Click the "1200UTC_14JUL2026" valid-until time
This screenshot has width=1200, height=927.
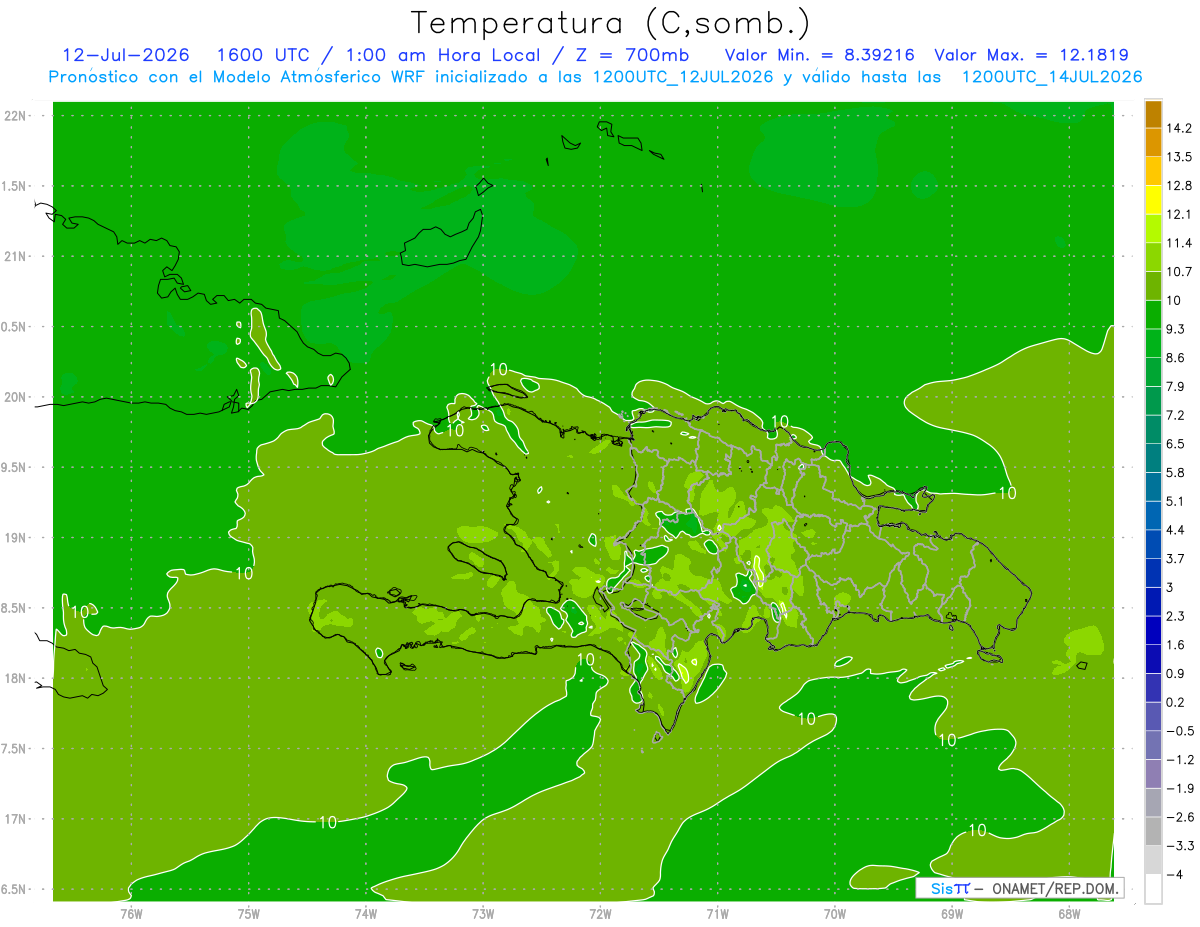click(x=1052, y=77)
